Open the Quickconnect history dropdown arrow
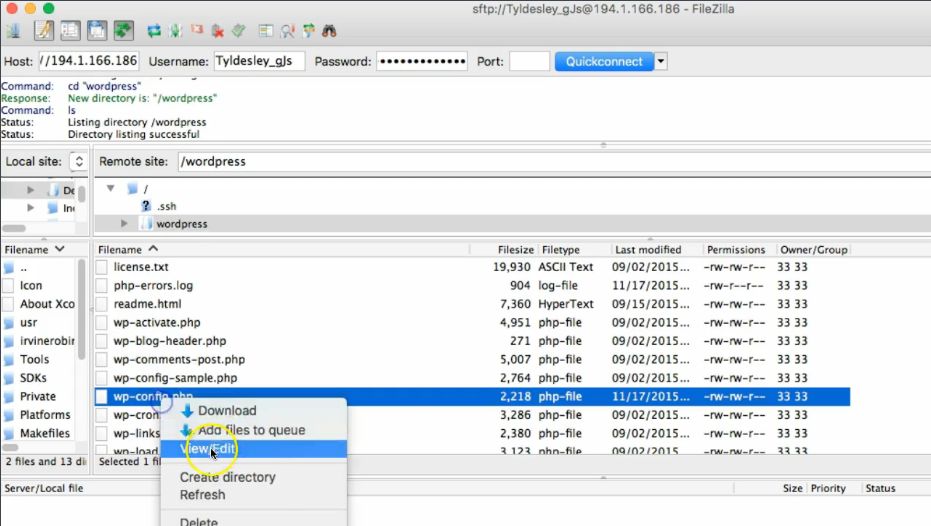Viewport: 931px width, 526px height. click(x=660, y=61)
